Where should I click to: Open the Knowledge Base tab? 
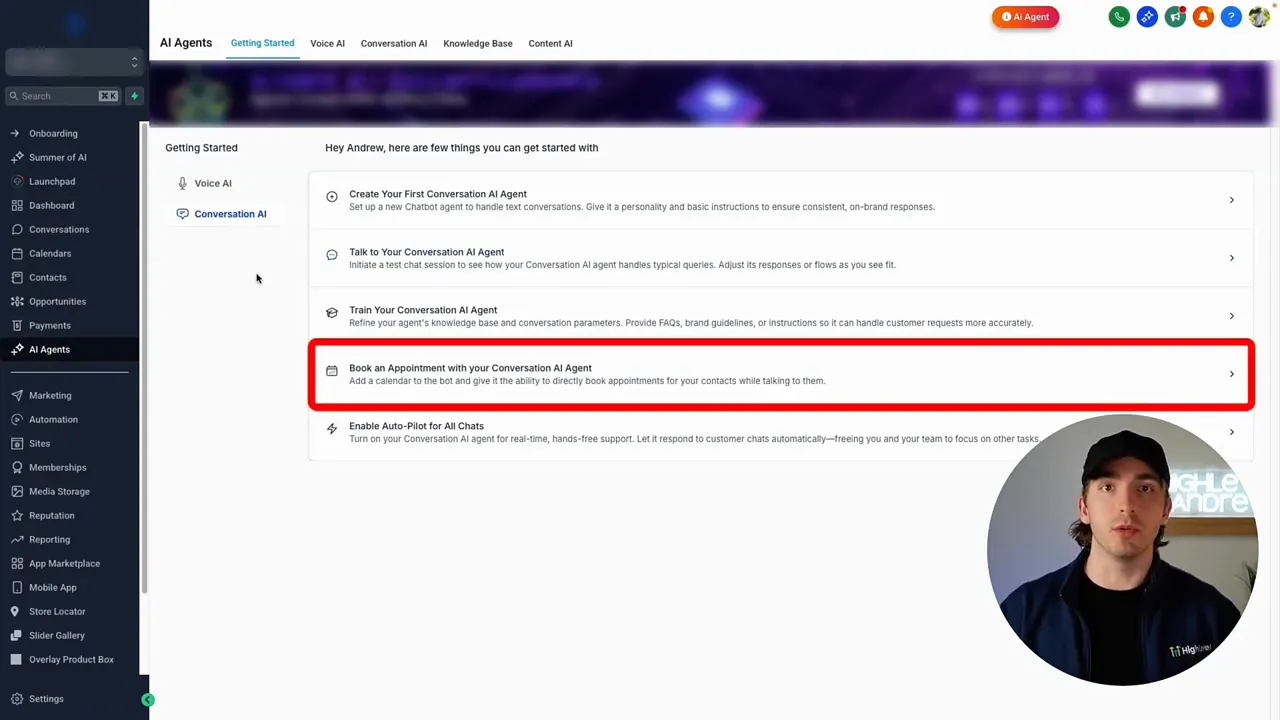[478, 43]
